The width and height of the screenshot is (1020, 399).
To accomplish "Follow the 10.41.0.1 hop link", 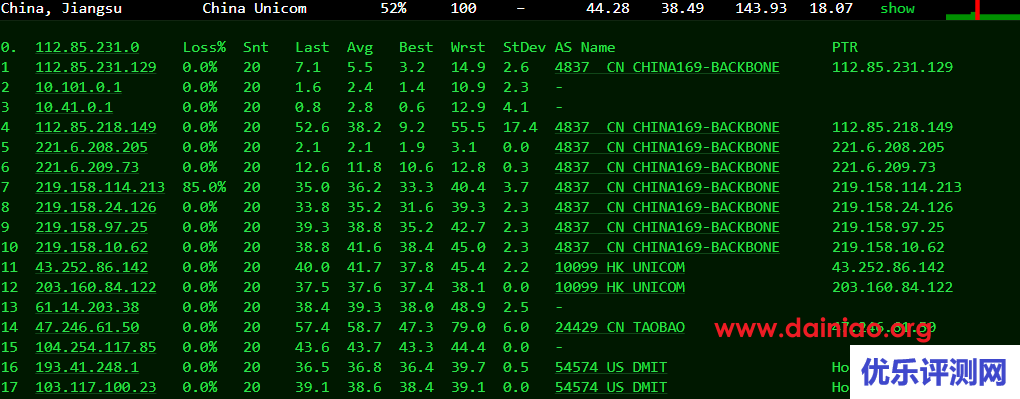I will pyautogui.click(x=74, y=107).
